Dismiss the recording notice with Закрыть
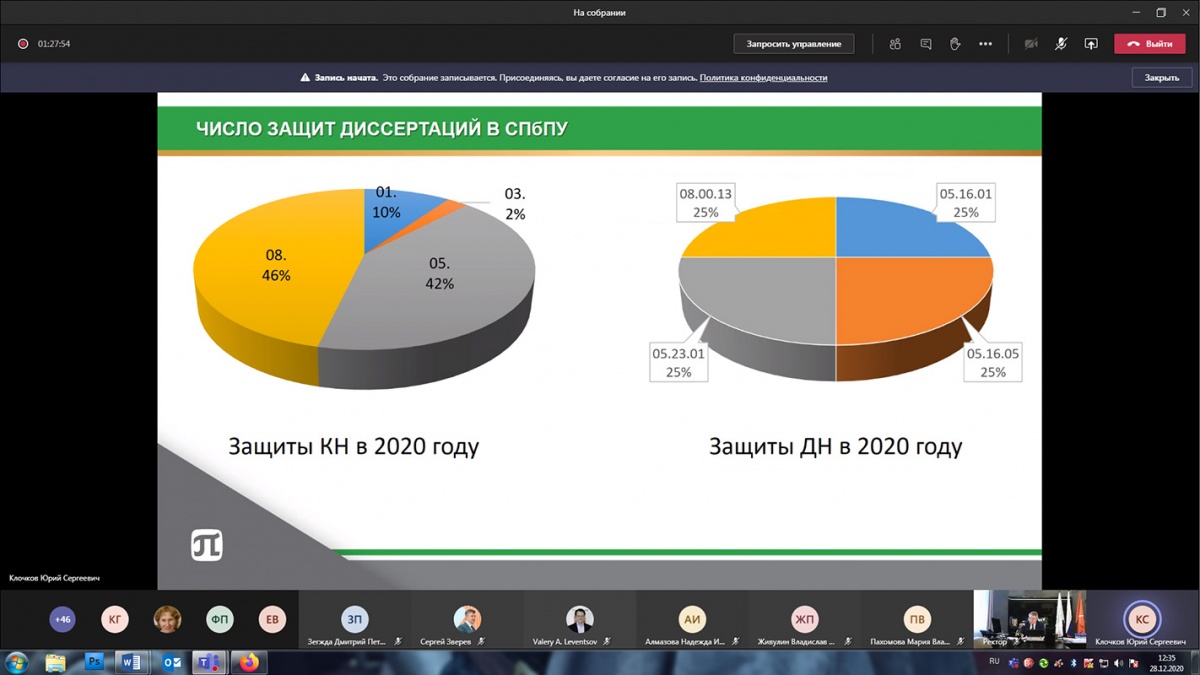This screenshot has height=675, width=1200. click(1162, 77)
